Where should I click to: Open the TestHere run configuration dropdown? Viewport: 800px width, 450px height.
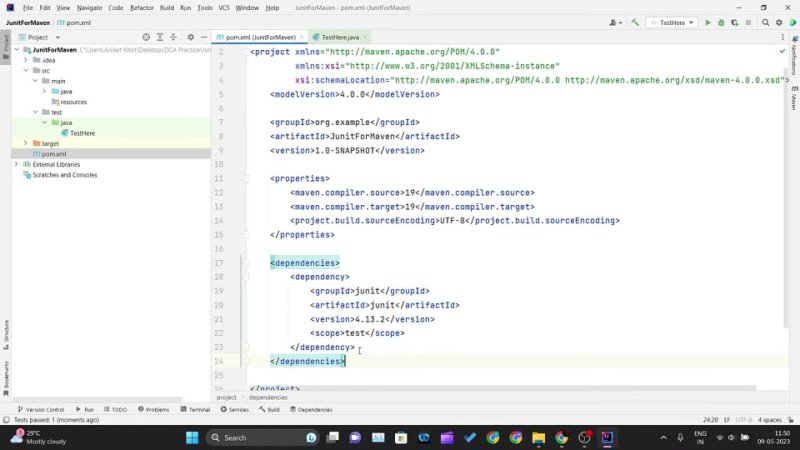[x=672, y=22]
